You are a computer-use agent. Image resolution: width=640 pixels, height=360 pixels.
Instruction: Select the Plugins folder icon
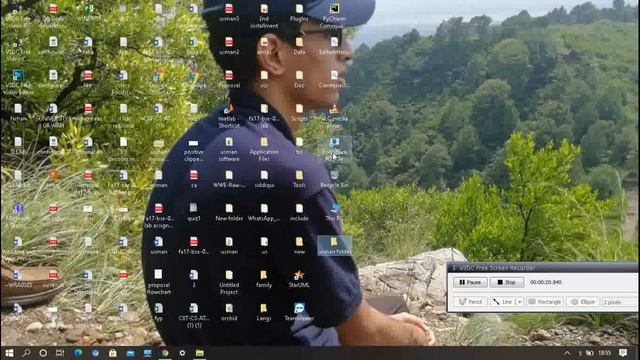(x=299, y=13)
